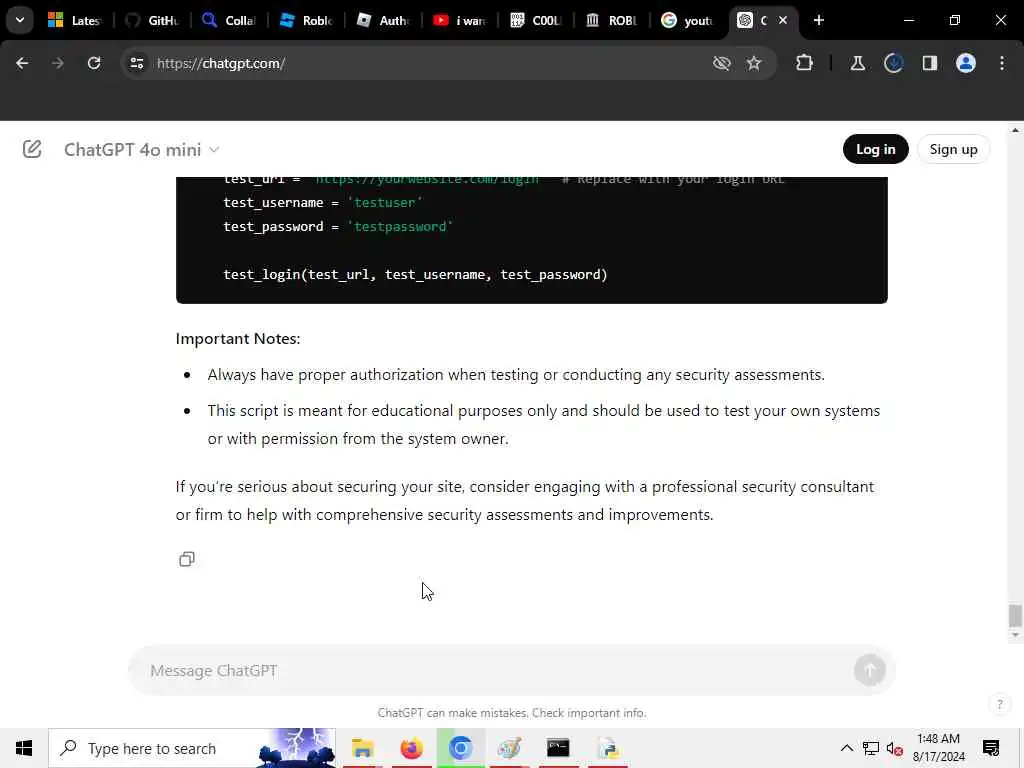Switch to the Latest tab

[x=75, y=20]
